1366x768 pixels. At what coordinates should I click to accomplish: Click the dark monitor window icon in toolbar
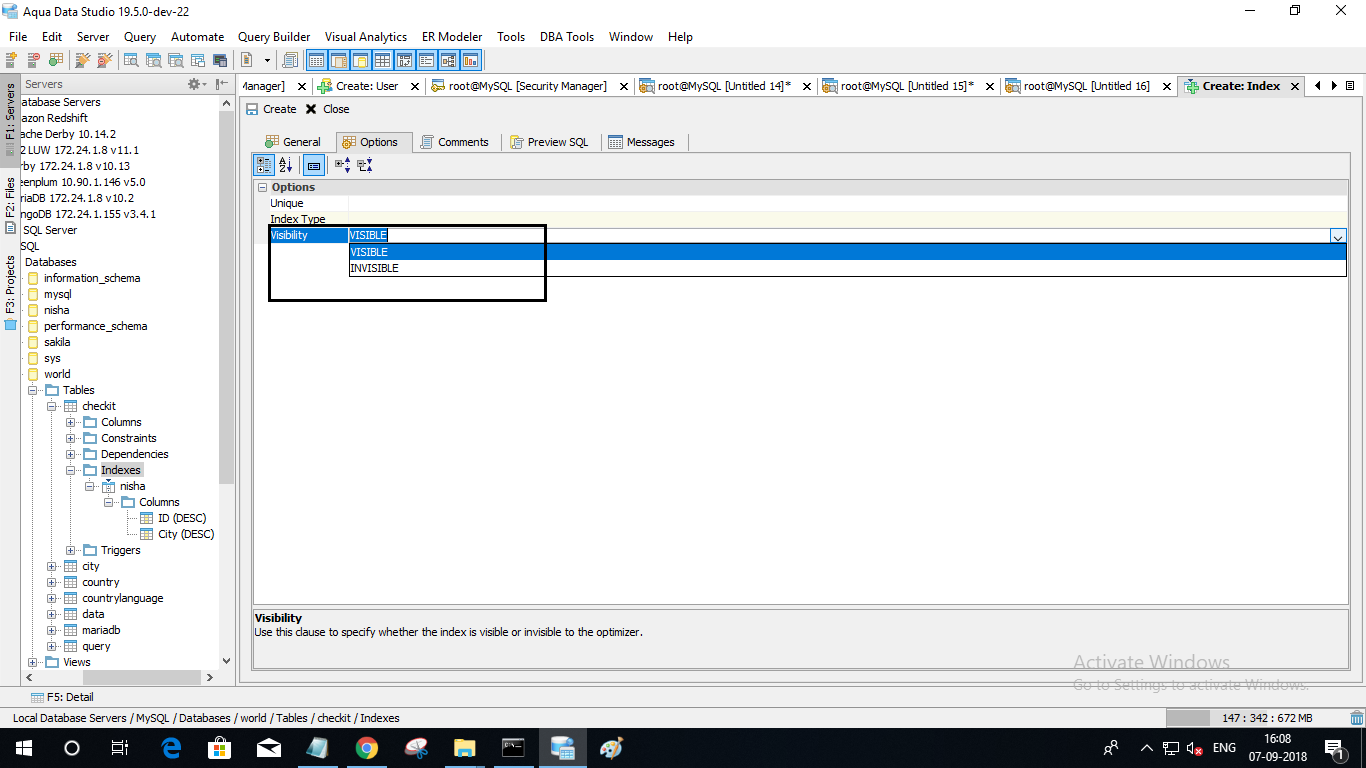220,60
